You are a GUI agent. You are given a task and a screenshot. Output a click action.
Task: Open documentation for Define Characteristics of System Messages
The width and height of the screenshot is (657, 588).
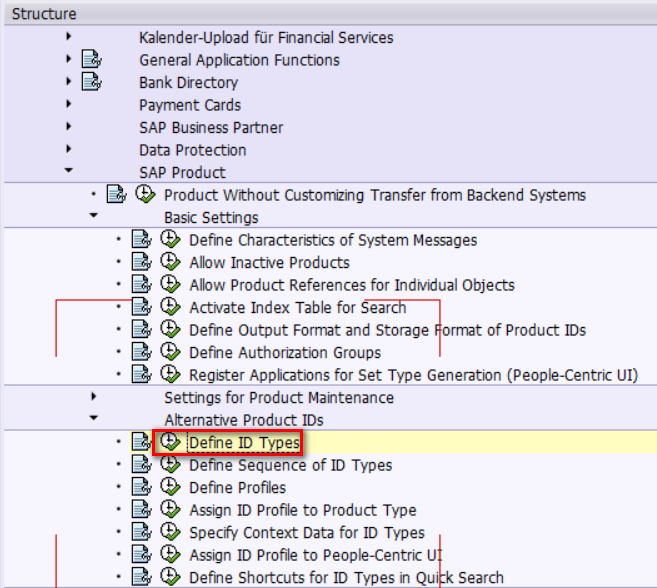pyautogui.click(x=142, y=240)
